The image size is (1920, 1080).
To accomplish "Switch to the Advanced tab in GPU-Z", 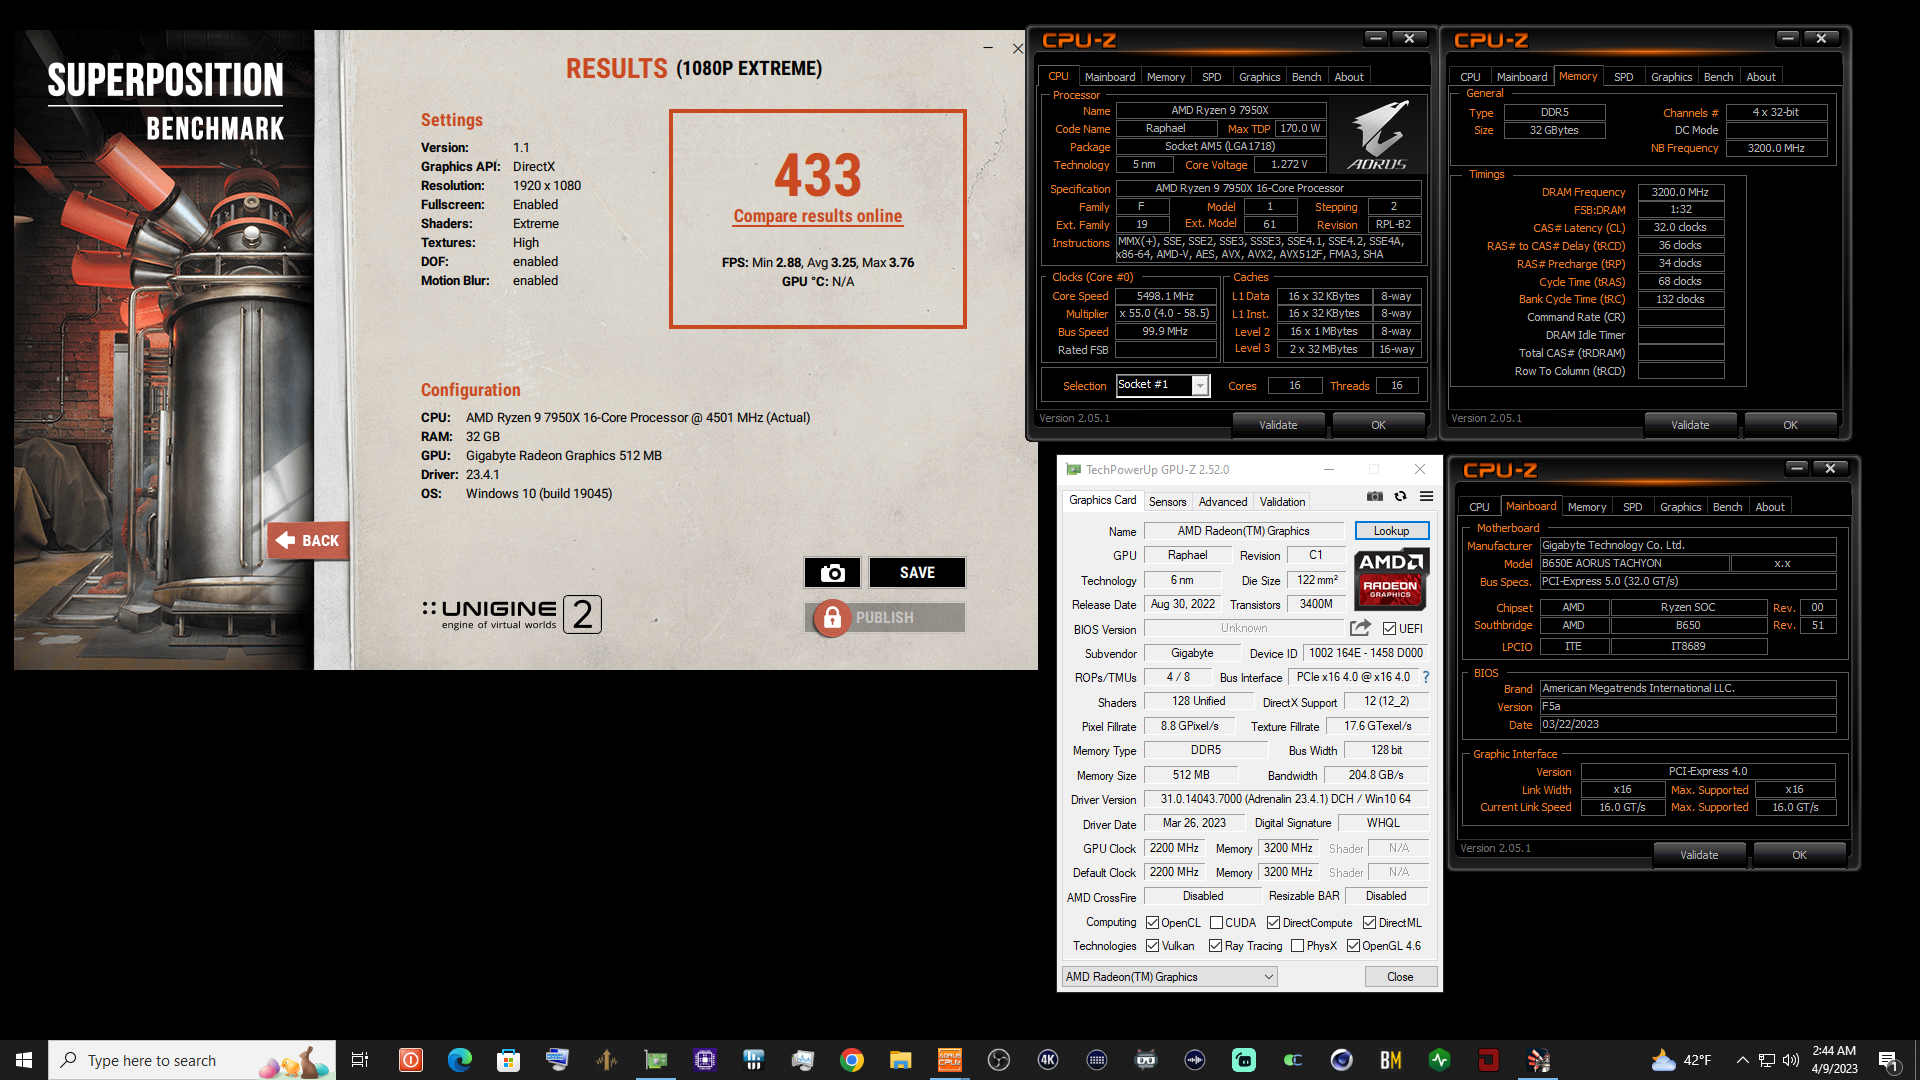I will pos(1222,501).
